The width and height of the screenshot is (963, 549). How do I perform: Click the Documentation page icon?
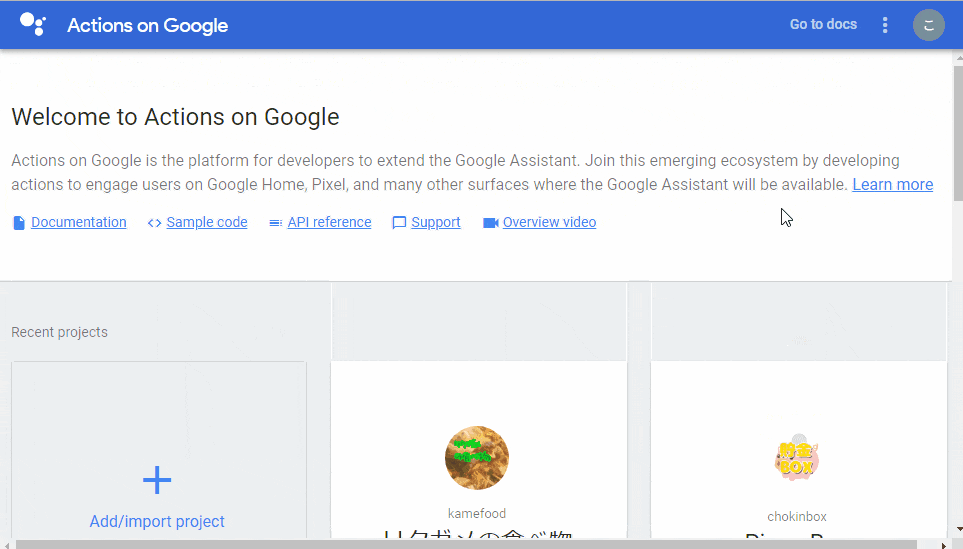pyautogui.click(x=19, y=223)
